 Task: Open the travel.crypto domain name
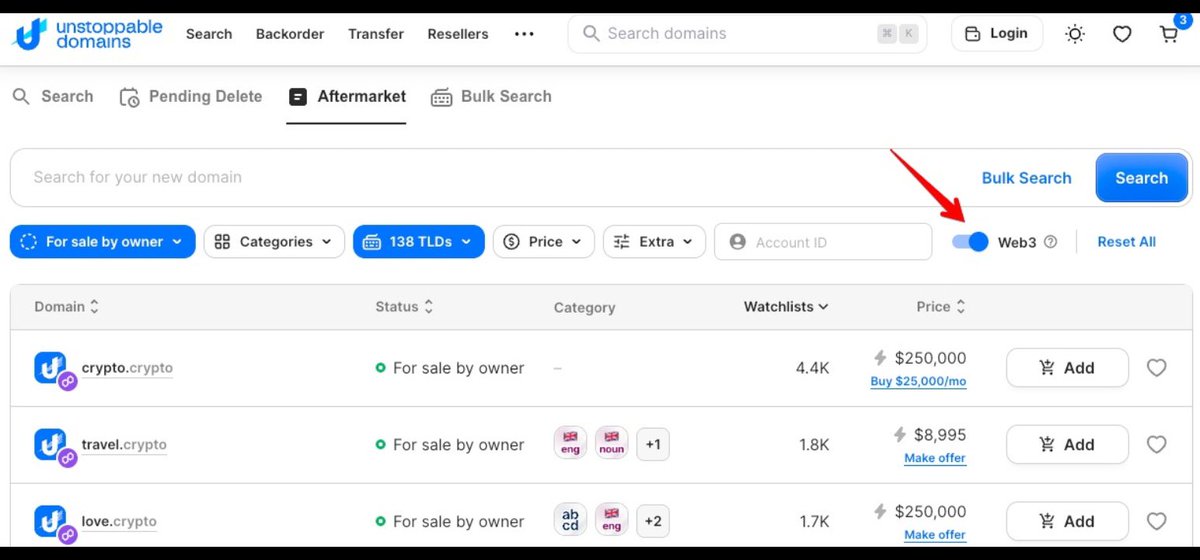tap(124, 445)
